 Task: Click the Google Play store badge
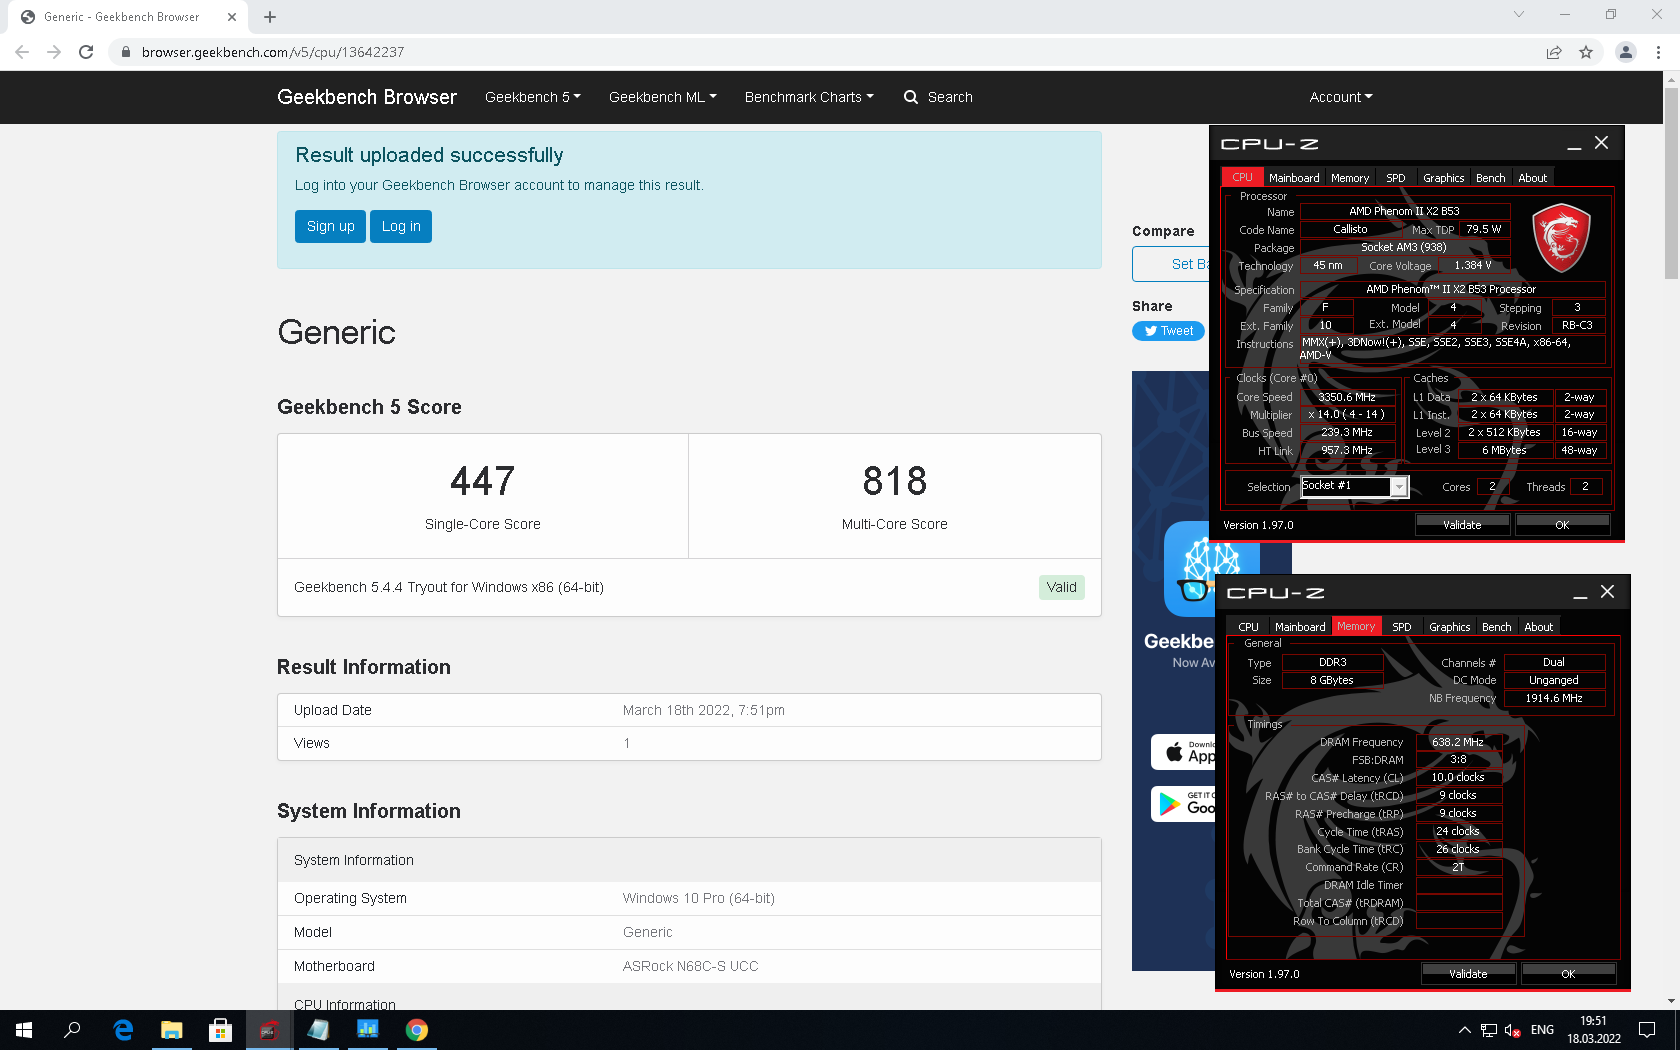point(1184,804)
